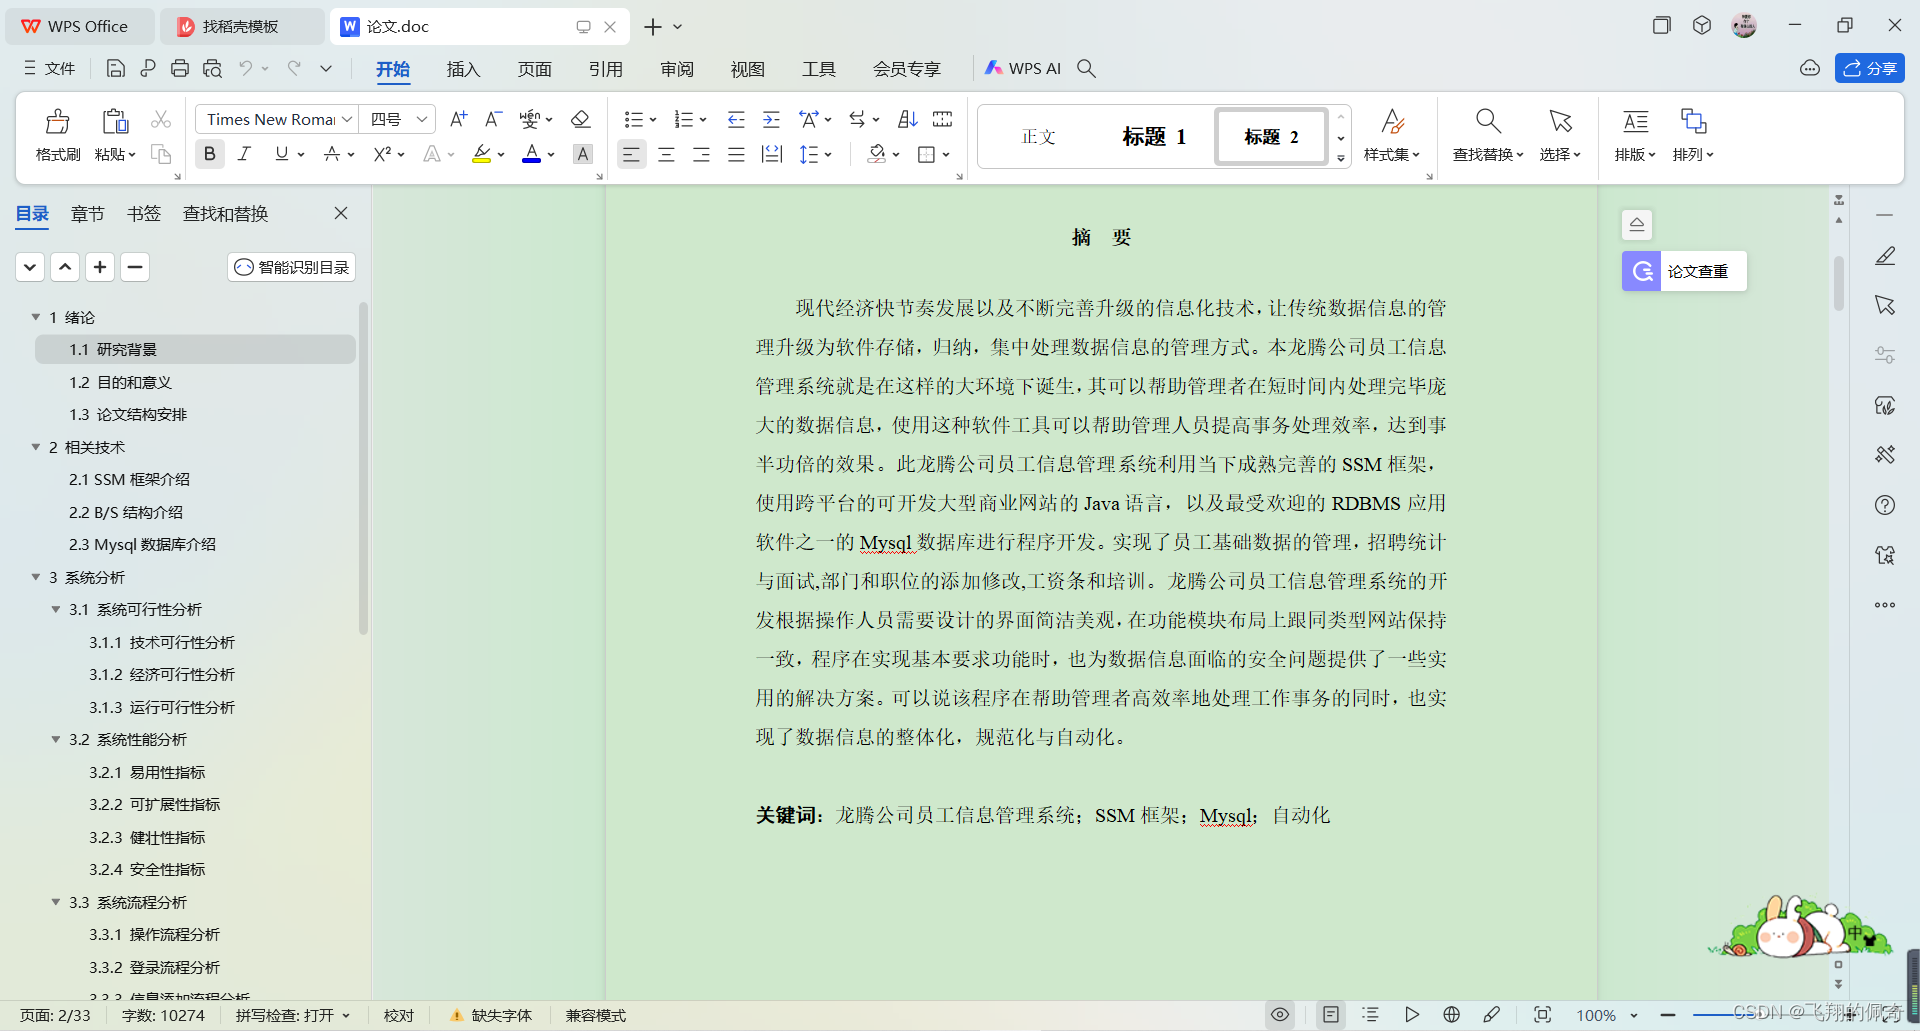Collapse the 3.1 系统可行性分析 node
The image size is (1920, 1031).
click(56, 609)
